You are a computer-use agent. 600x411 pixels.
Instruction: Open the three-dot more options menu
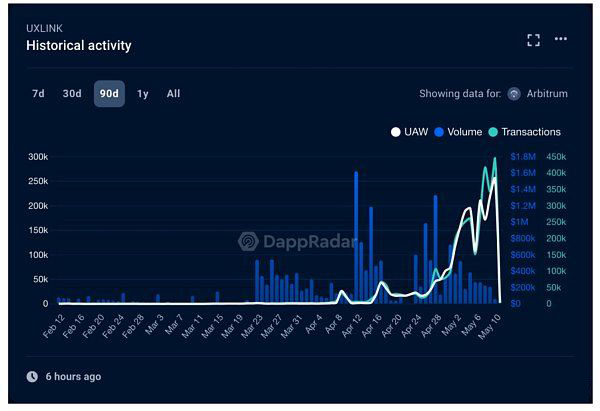[561, 39]
